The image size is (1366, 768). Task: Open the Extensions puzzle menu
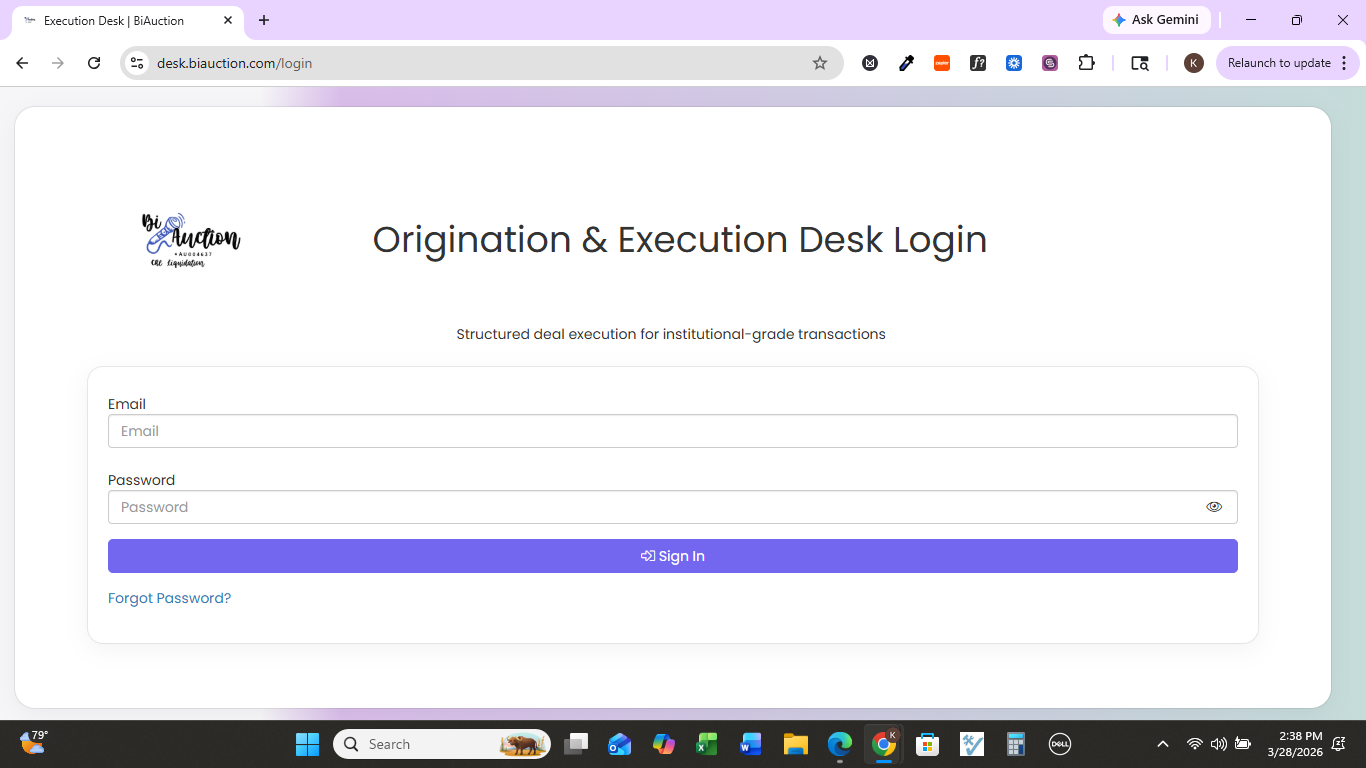point(1086,63)
